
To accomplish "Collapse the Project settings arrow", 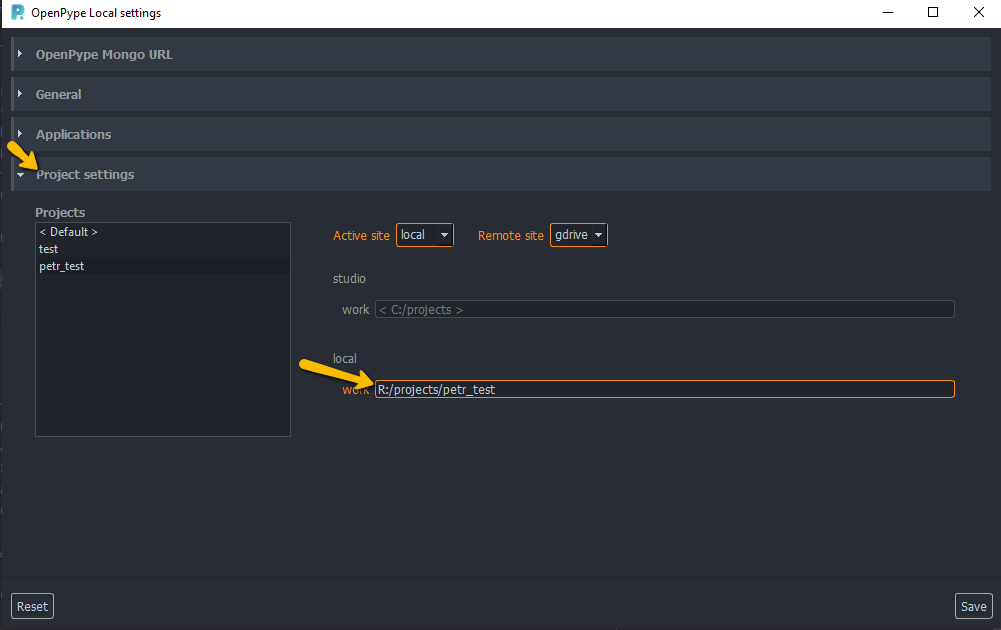I will click(20, 174).
